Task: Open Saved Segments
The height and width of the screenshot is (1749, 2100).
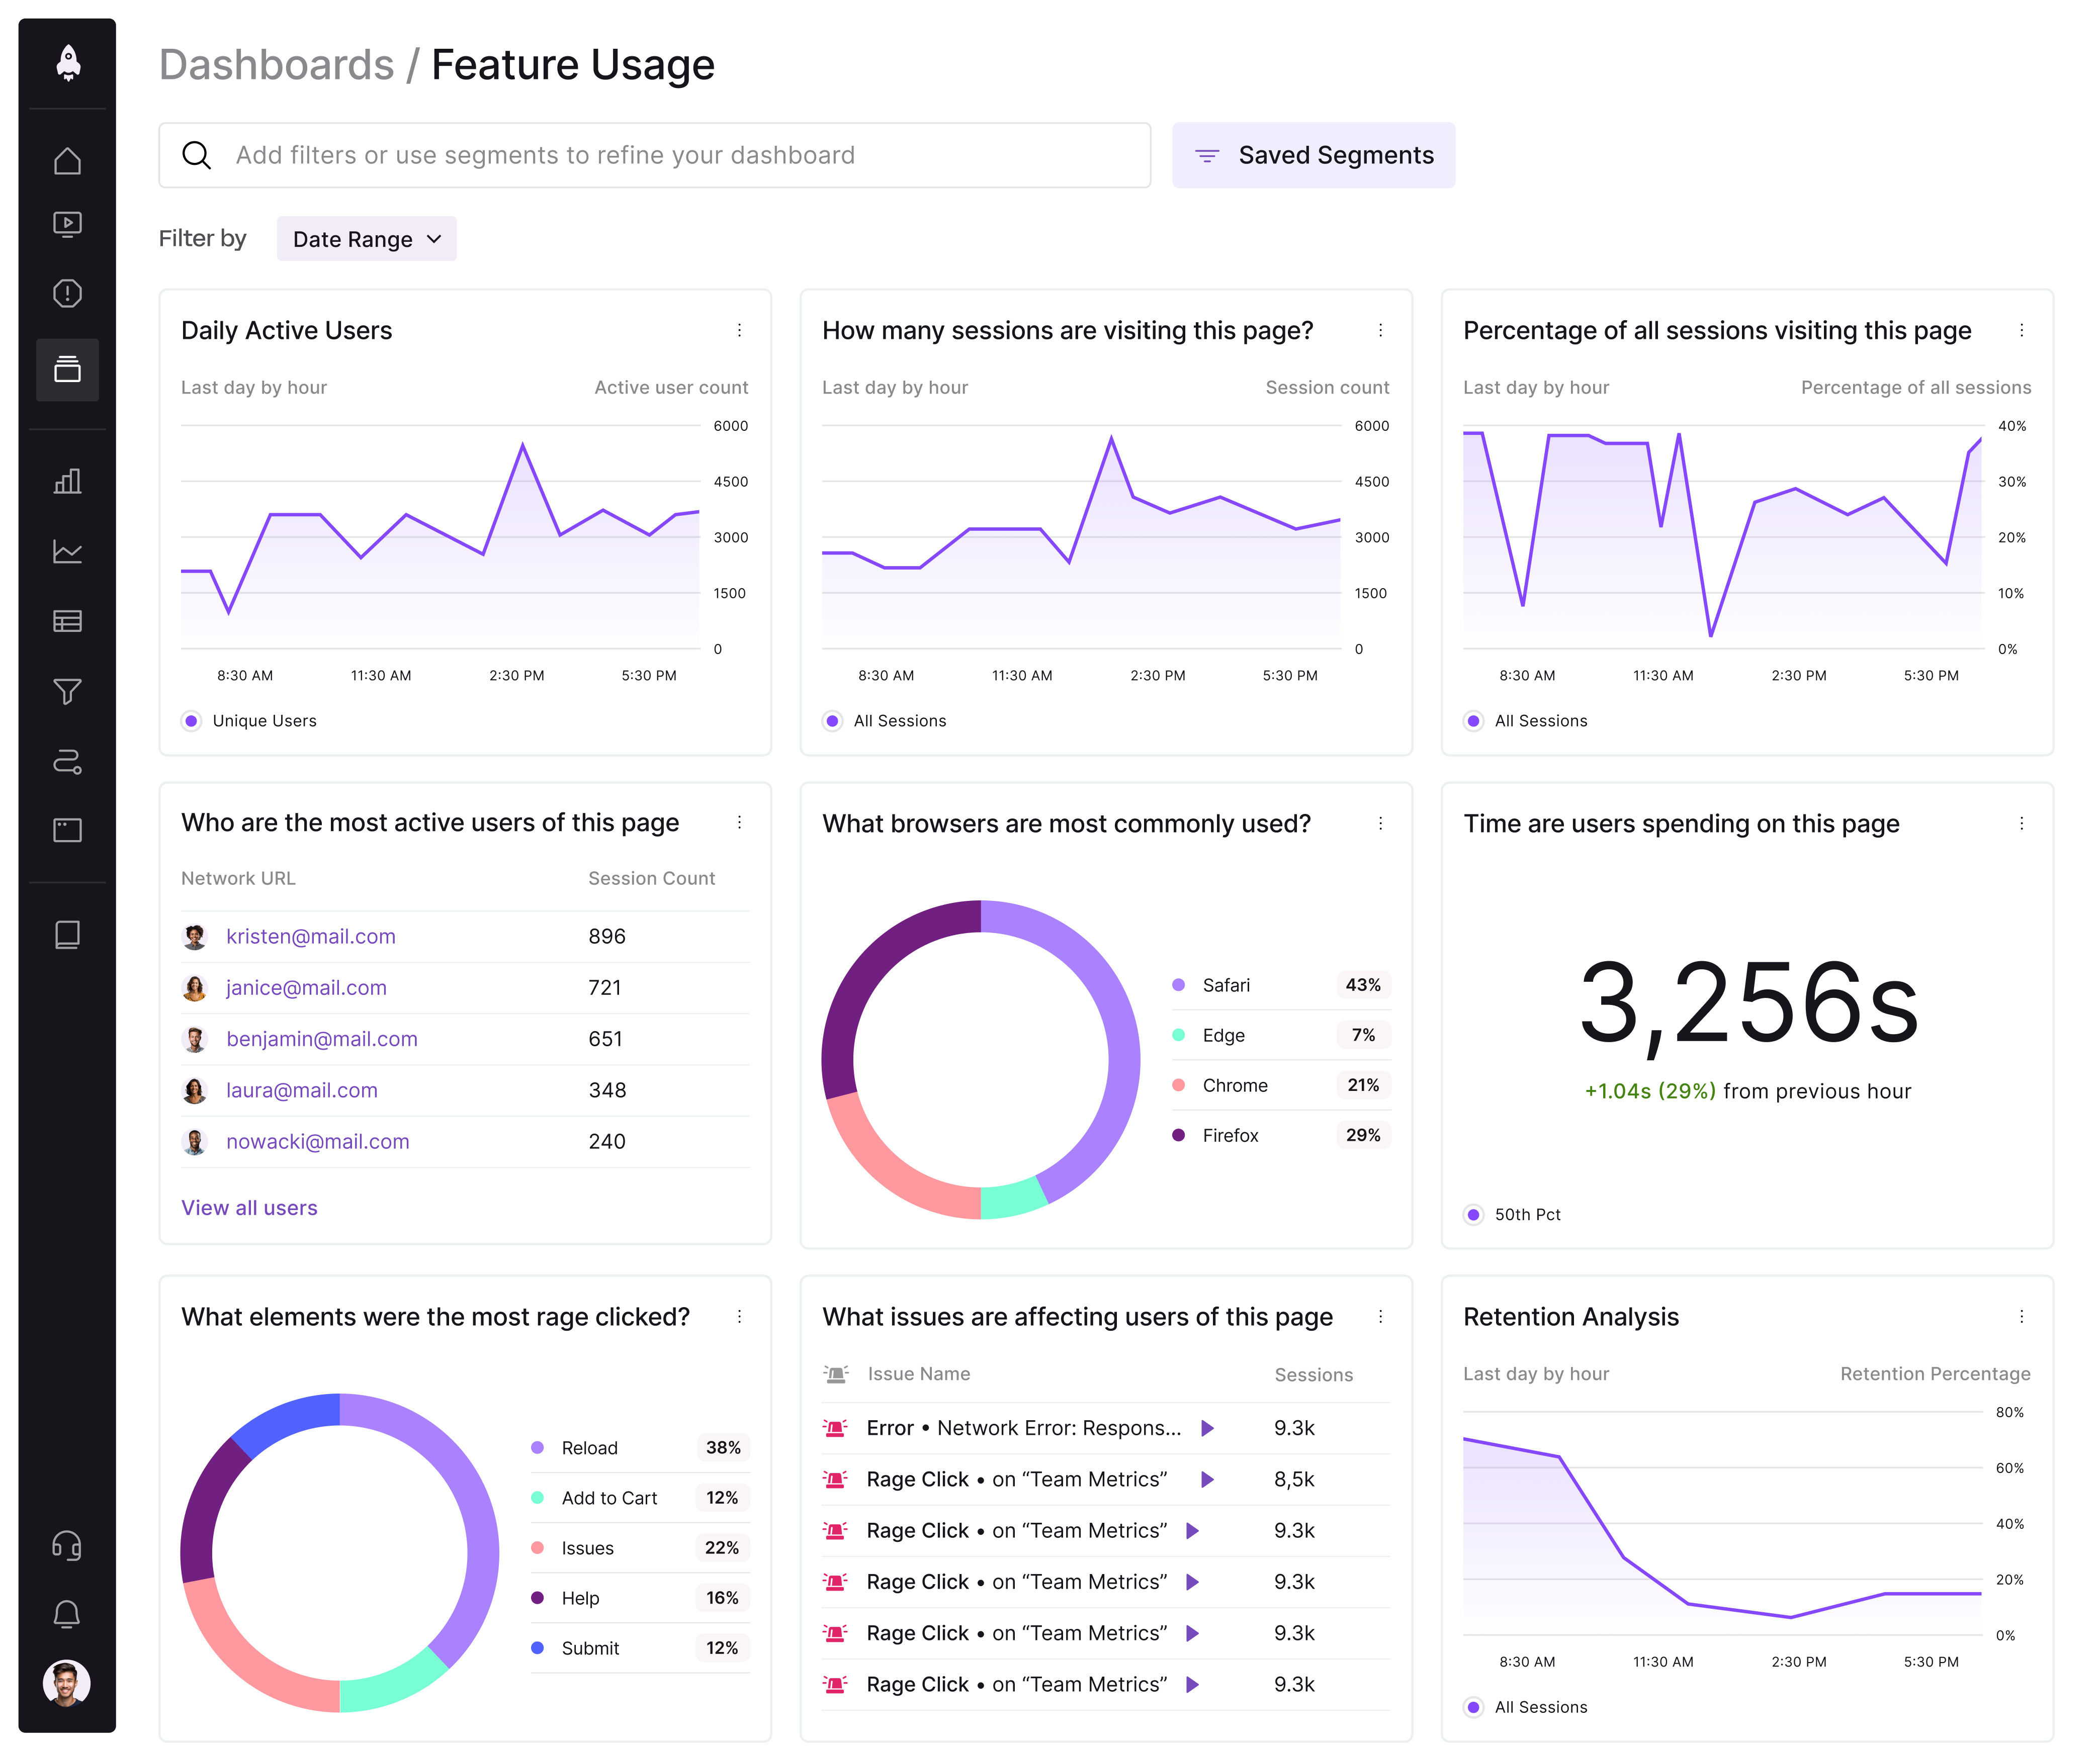Action: 1313,155
